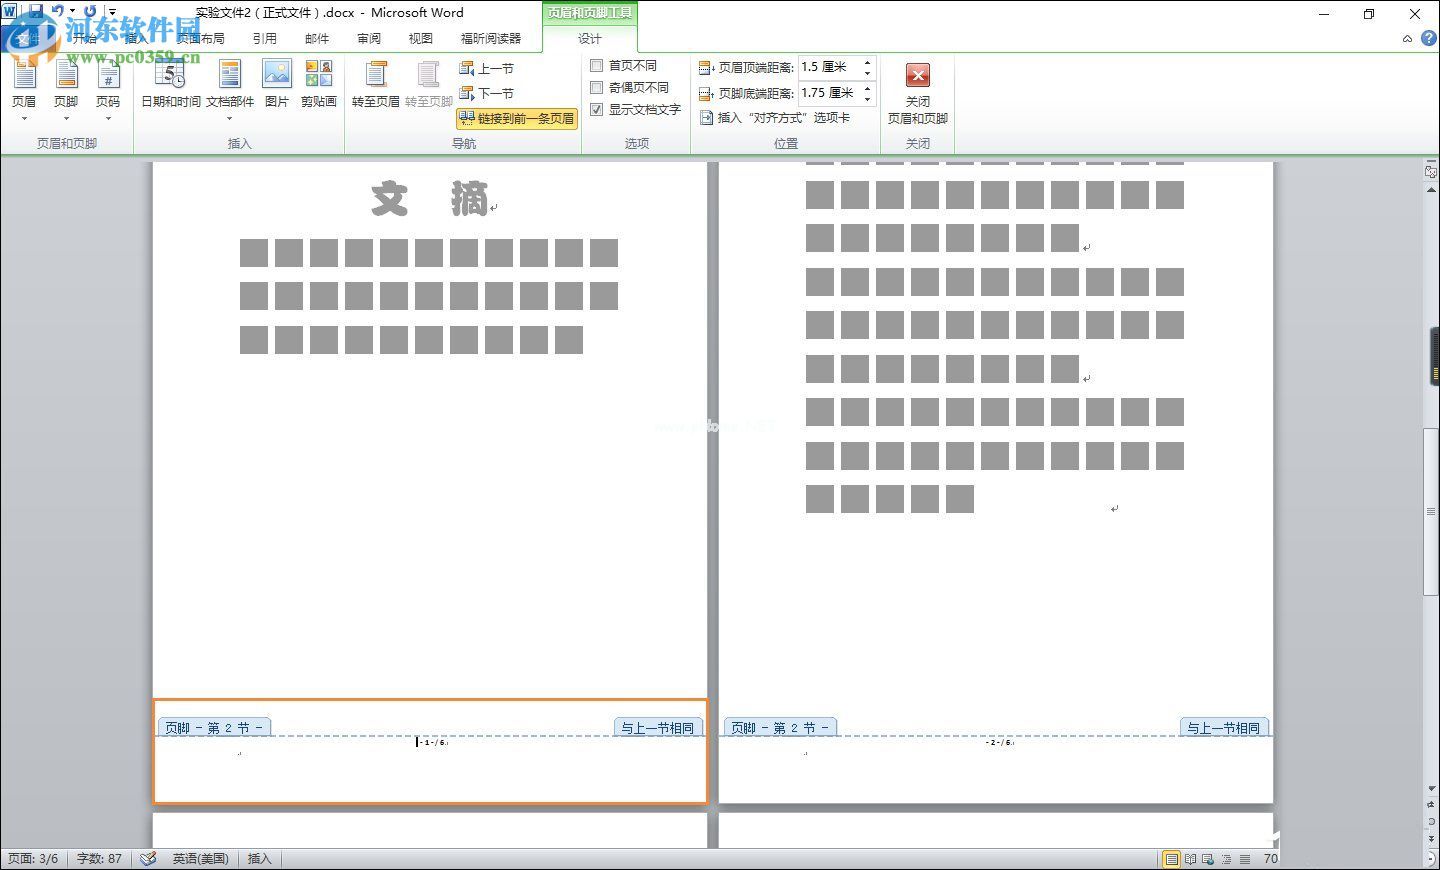Click 页面: 3/6 in status bar
The height and width of the screenshot is (870, 1440).
(x=33, y=859)
